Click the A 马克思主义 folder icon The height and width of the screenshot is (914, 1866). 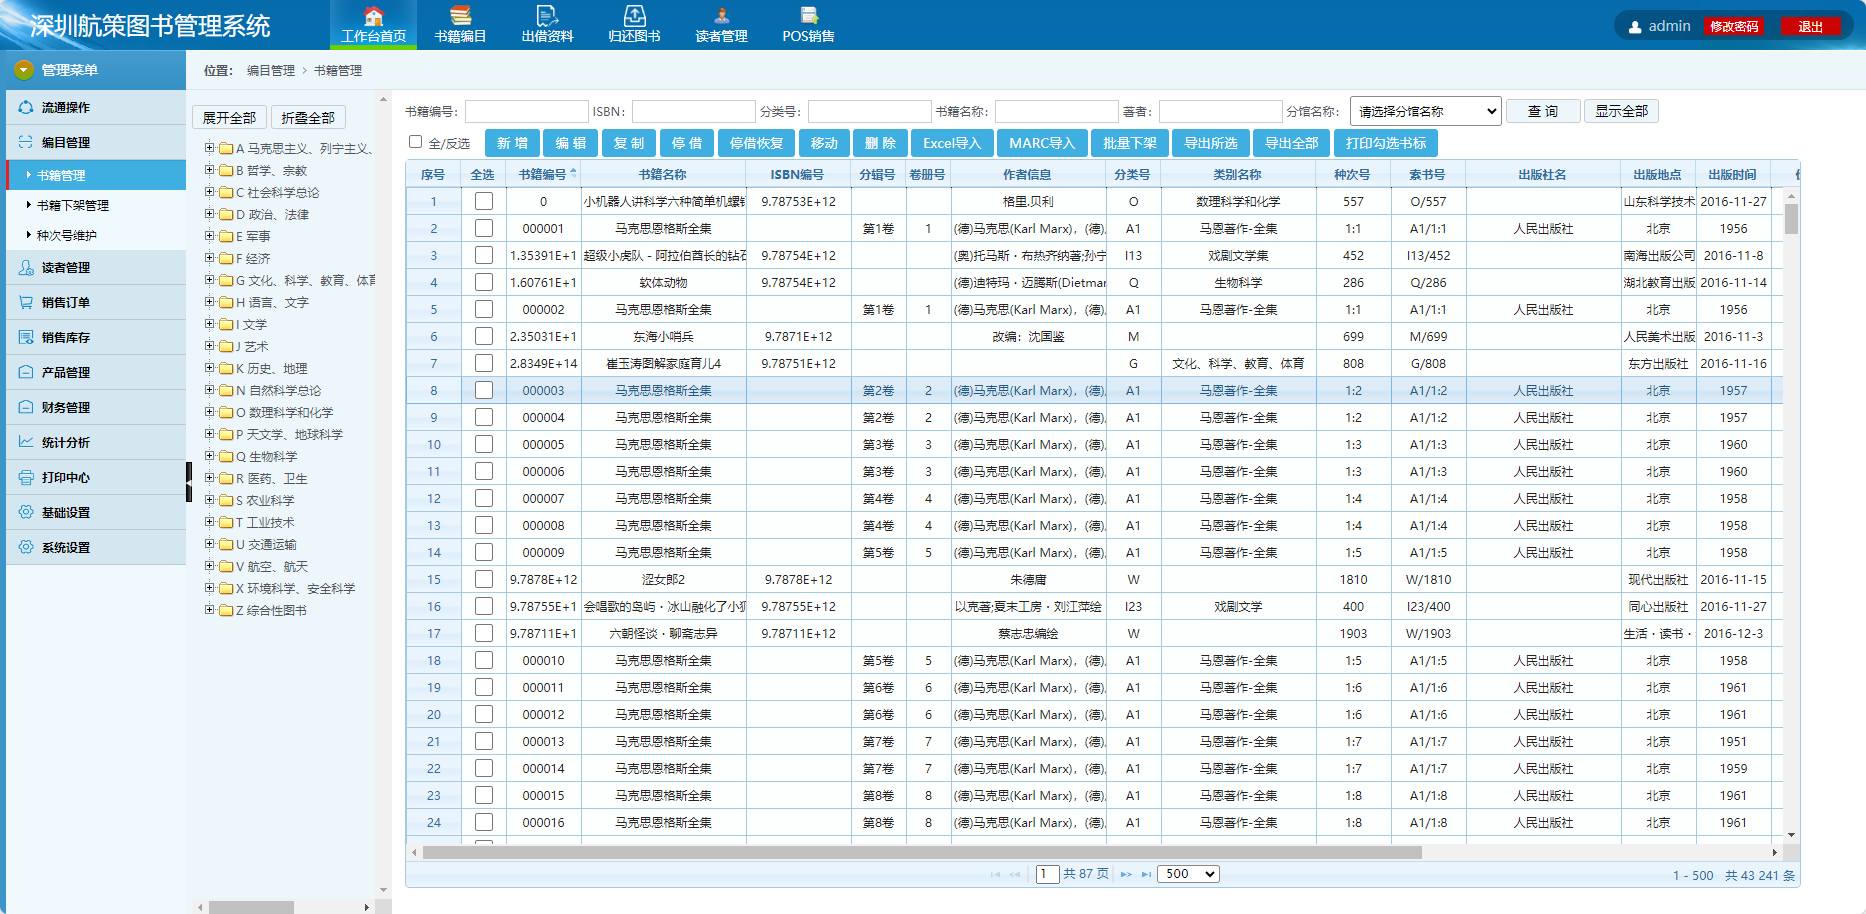coord(226,148)
